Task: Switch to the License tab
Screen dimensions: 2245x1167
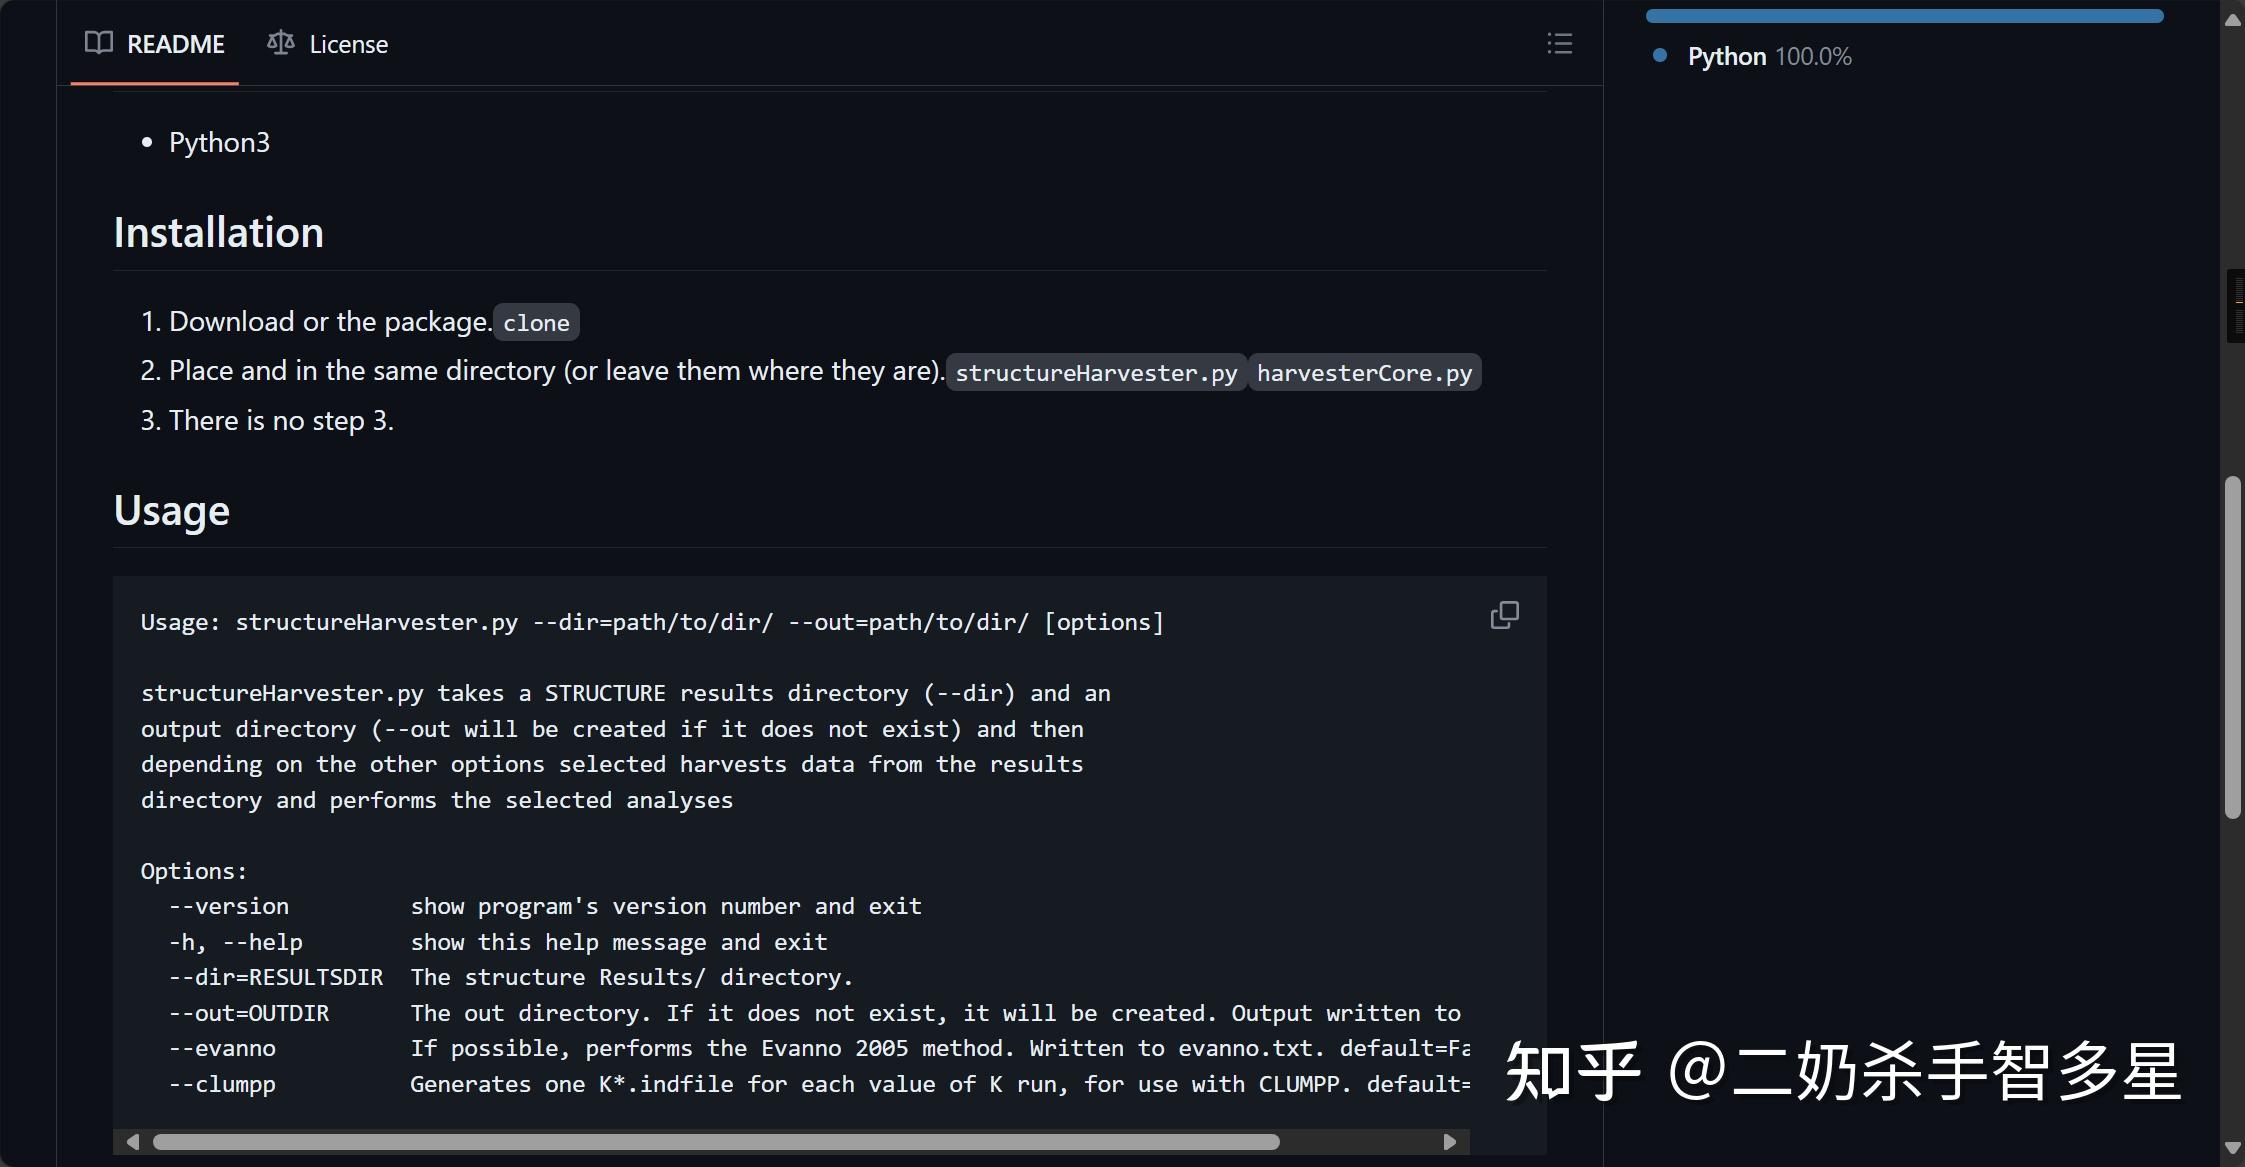Action: click(348, 43)
